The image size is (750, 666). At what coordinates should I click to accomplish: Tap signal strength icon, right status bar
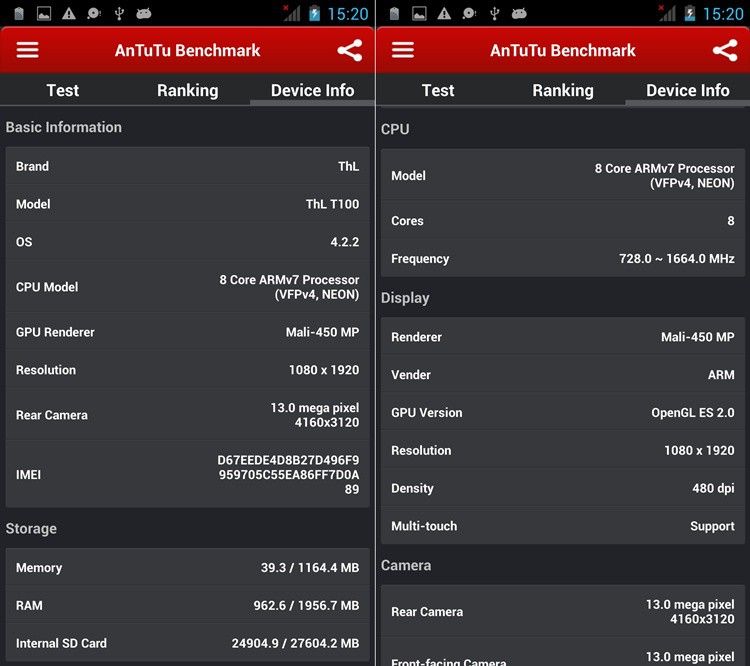tap(668, 13)
